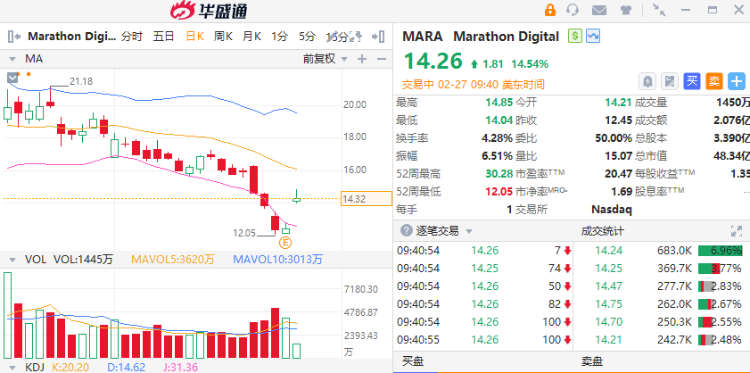The image size is (750, 373).
Task: Collapse the MA indicator panel triangle
Action: tap(13, 59)
